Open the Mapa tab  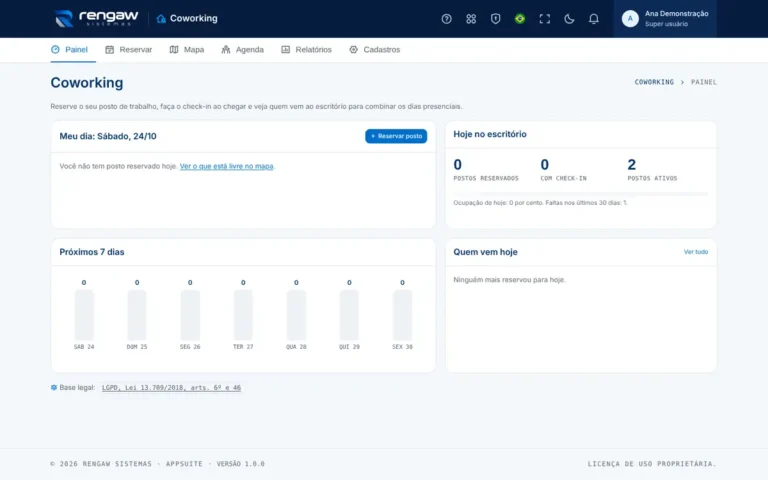coord(187,49)
